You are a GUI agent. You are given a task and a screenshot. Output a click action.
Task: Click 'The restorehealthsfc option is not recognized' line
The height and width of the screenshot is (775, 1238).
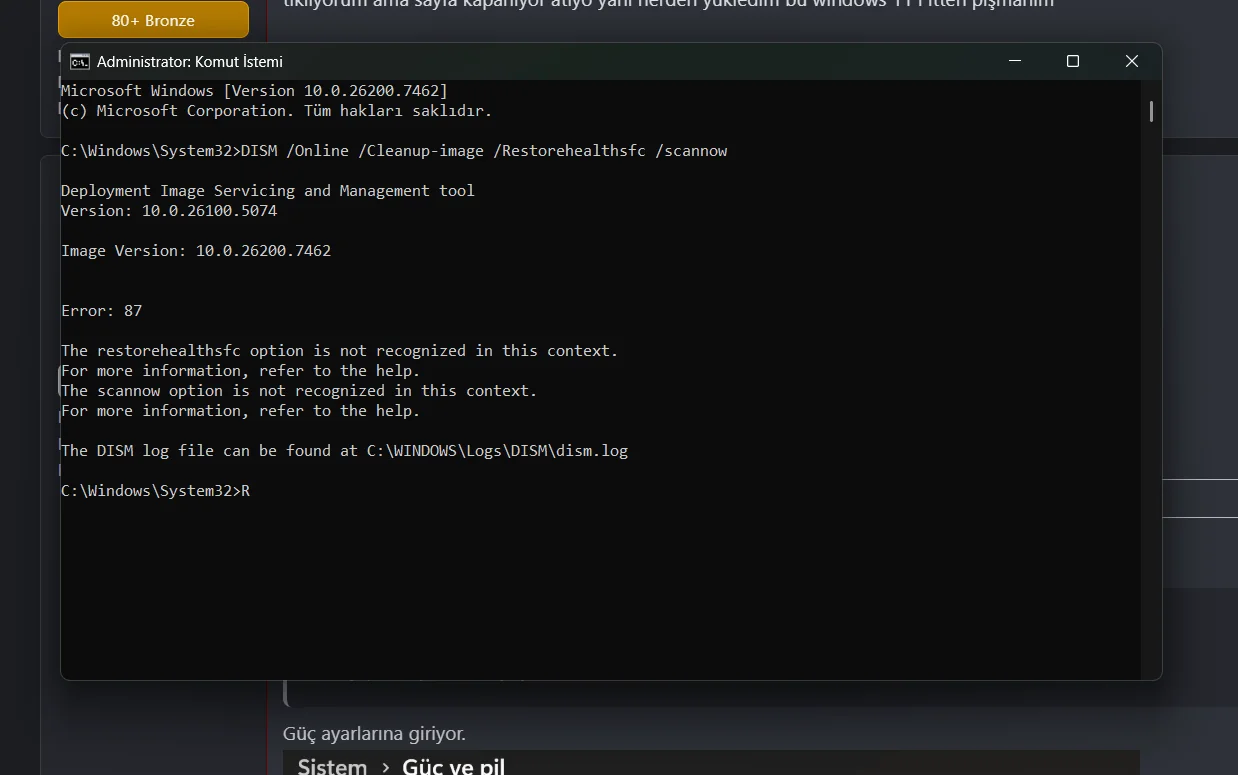point(340,351)
